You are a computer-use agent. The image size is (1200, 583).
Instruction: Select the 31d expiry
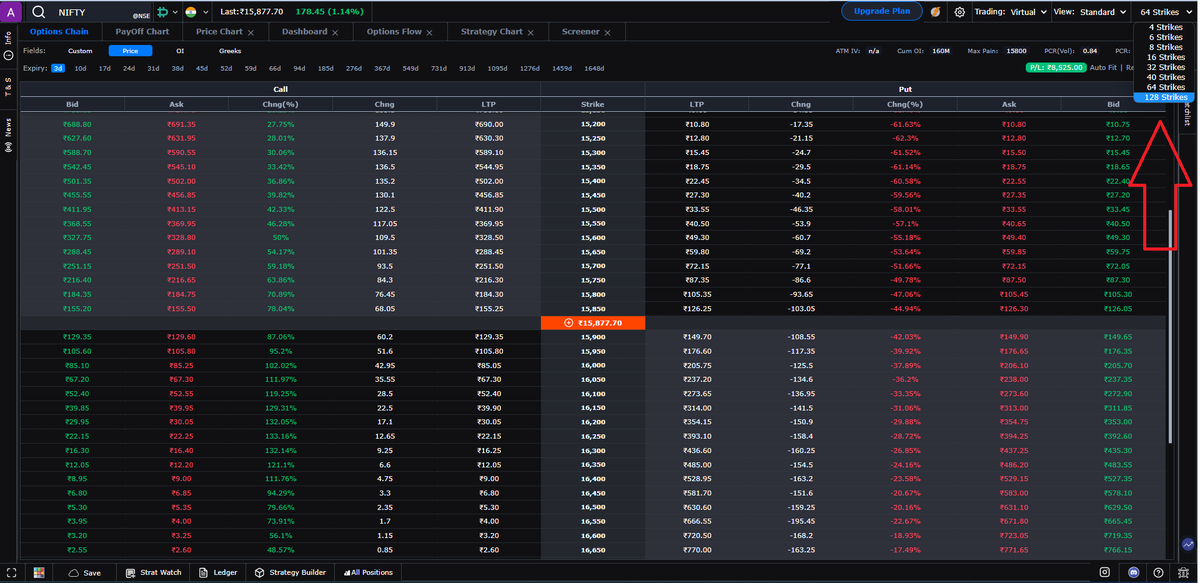pos(153,68)
